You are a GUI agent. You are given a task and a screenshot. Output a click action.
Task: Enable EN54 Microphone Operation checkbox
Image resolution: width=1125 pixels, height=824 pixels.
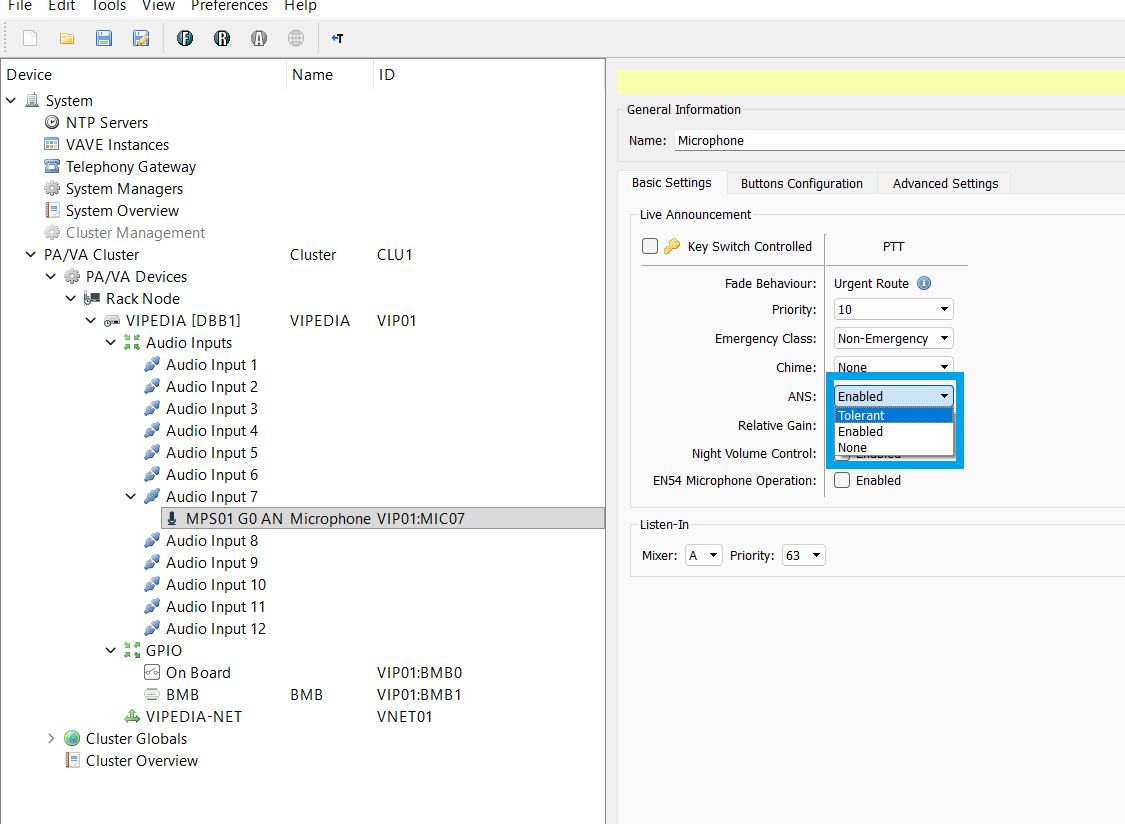coord(842,480)
